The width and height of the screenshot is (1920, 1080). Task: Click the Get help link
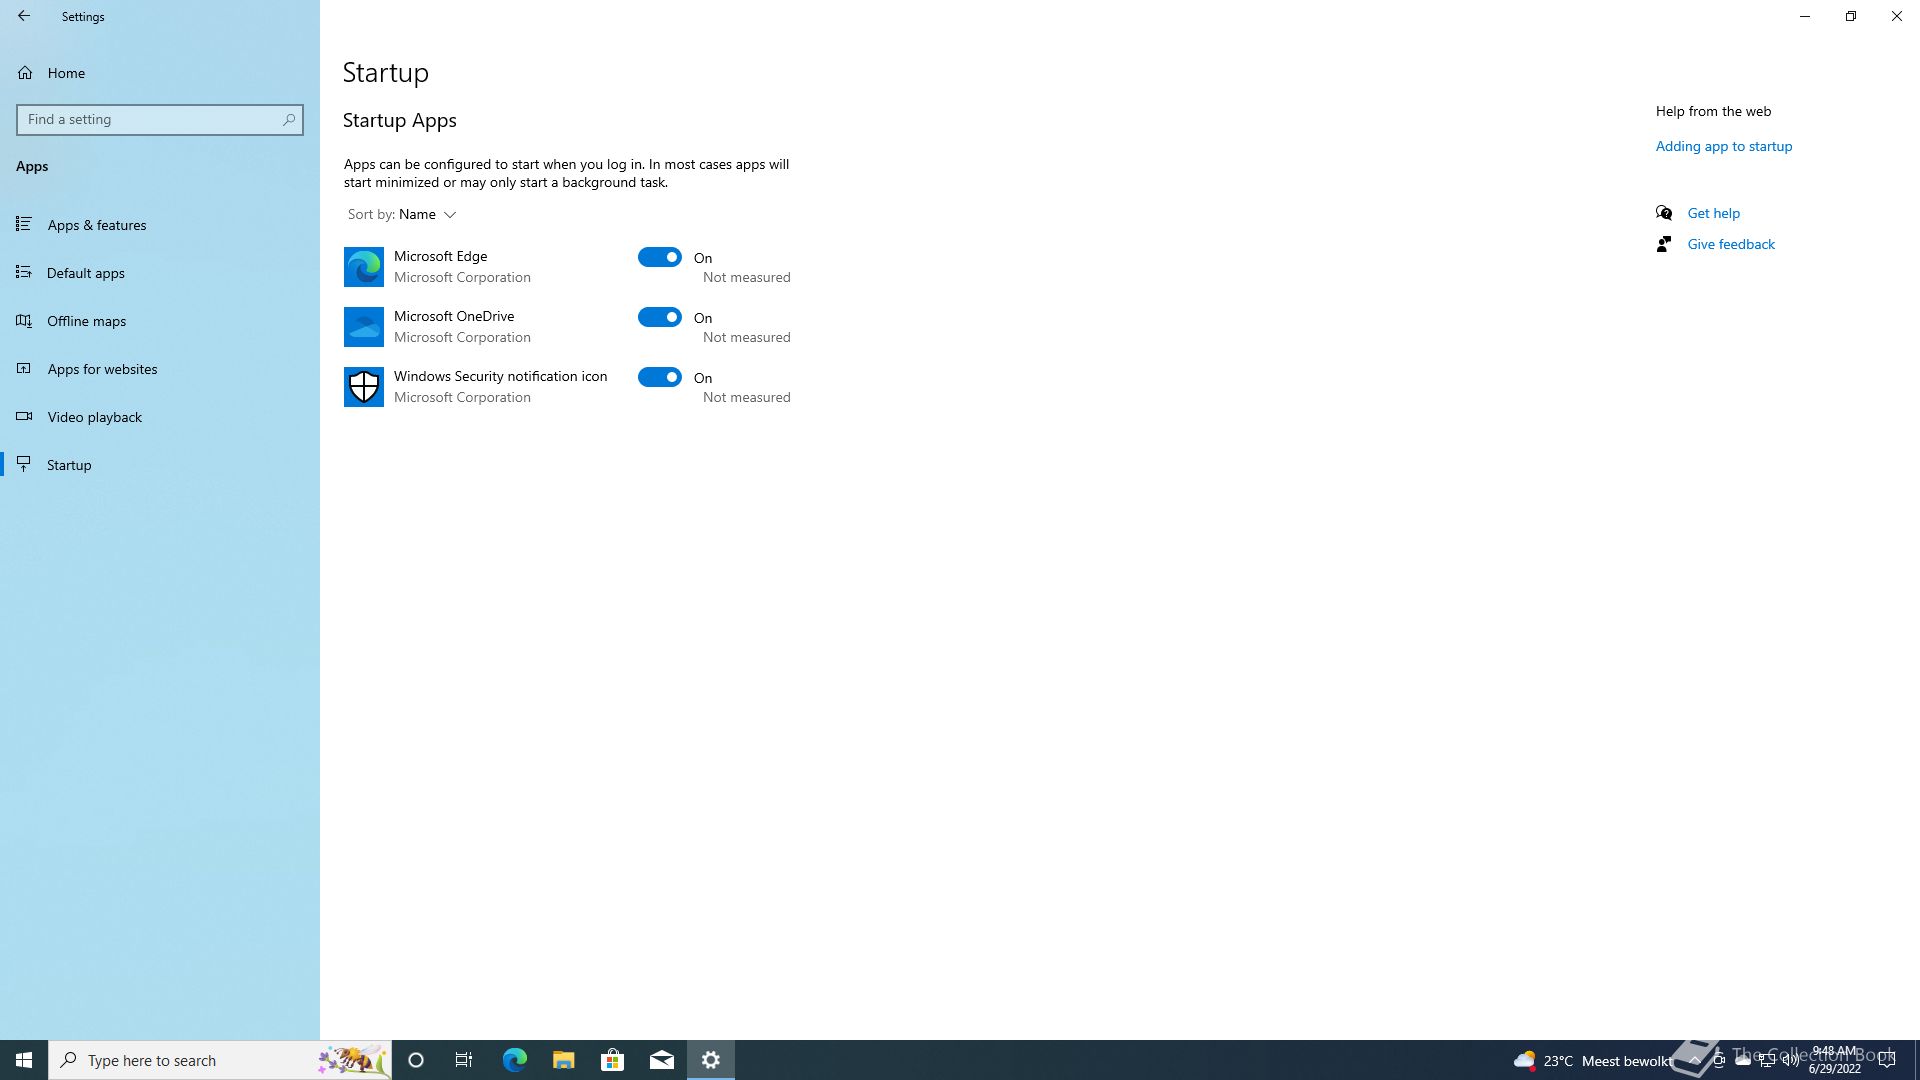[1713, 213]
